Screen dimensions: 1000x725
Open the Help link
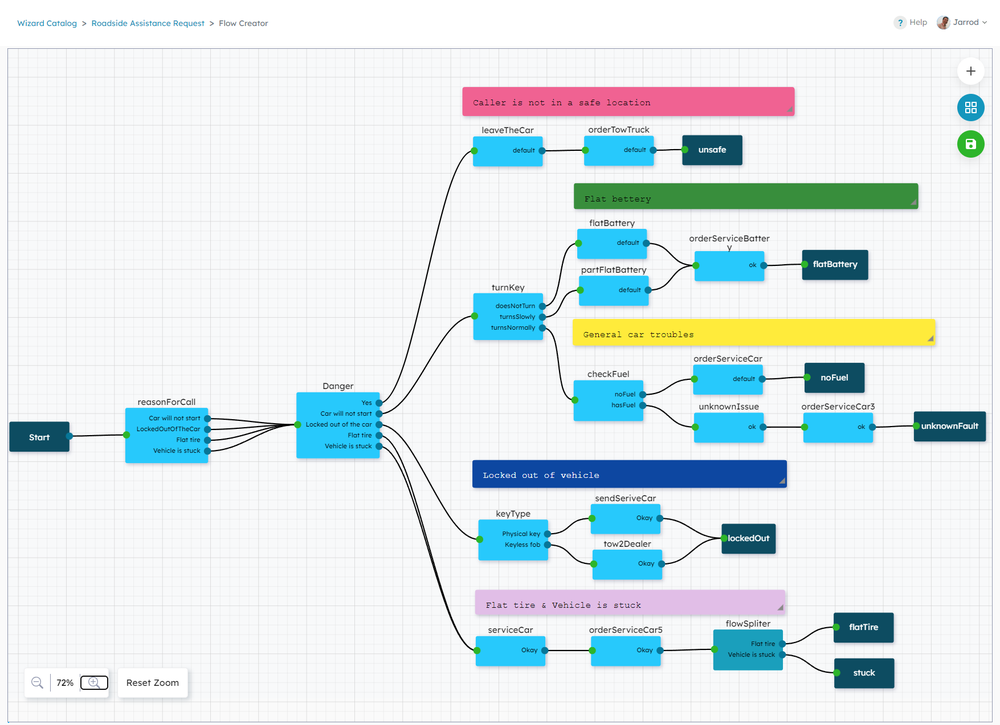click(918, 22)
